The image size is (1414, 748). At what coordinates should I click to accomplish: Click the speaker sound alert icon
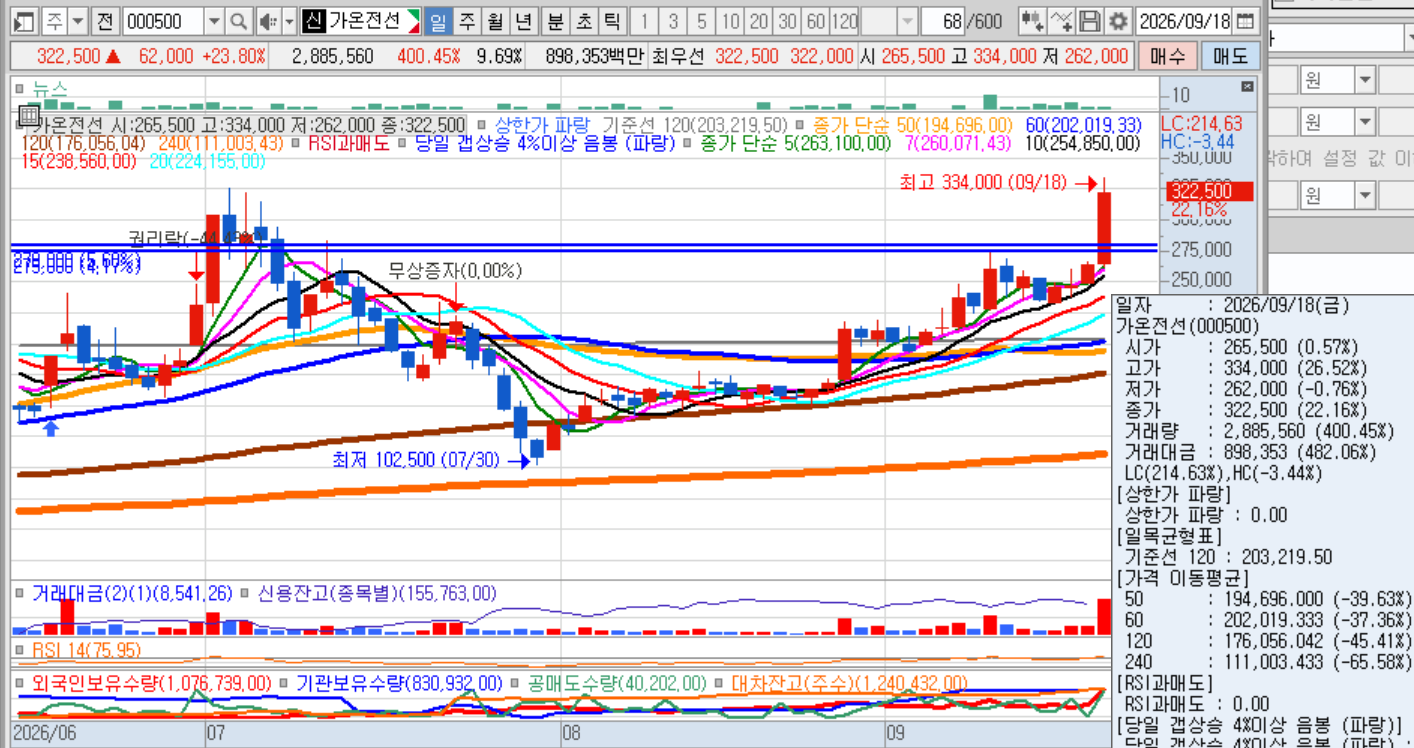click(x=267, y=21)
